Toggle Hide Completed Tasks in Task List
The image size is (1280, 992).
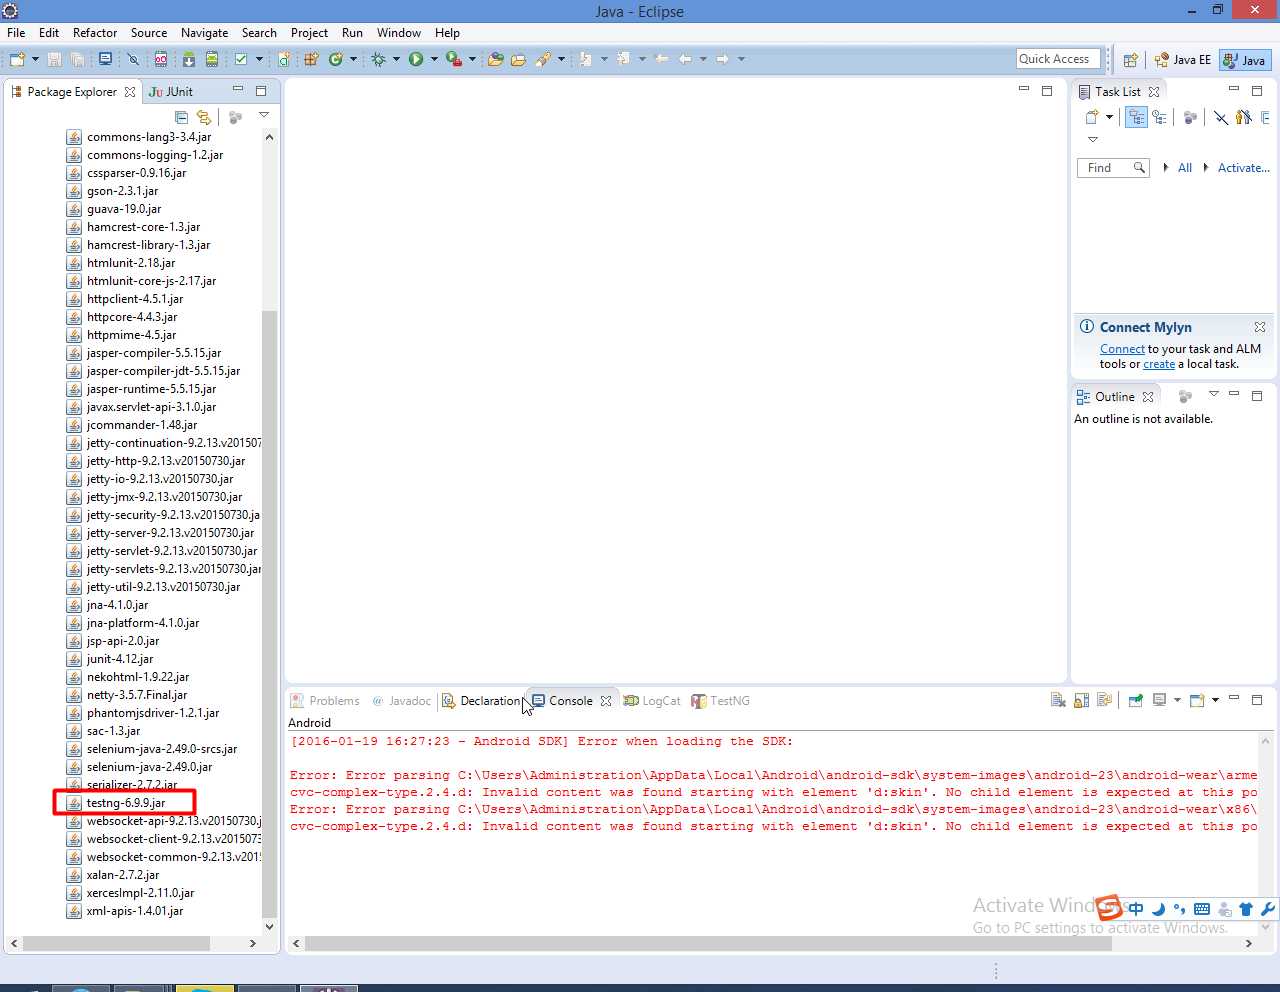point(1220,117)
